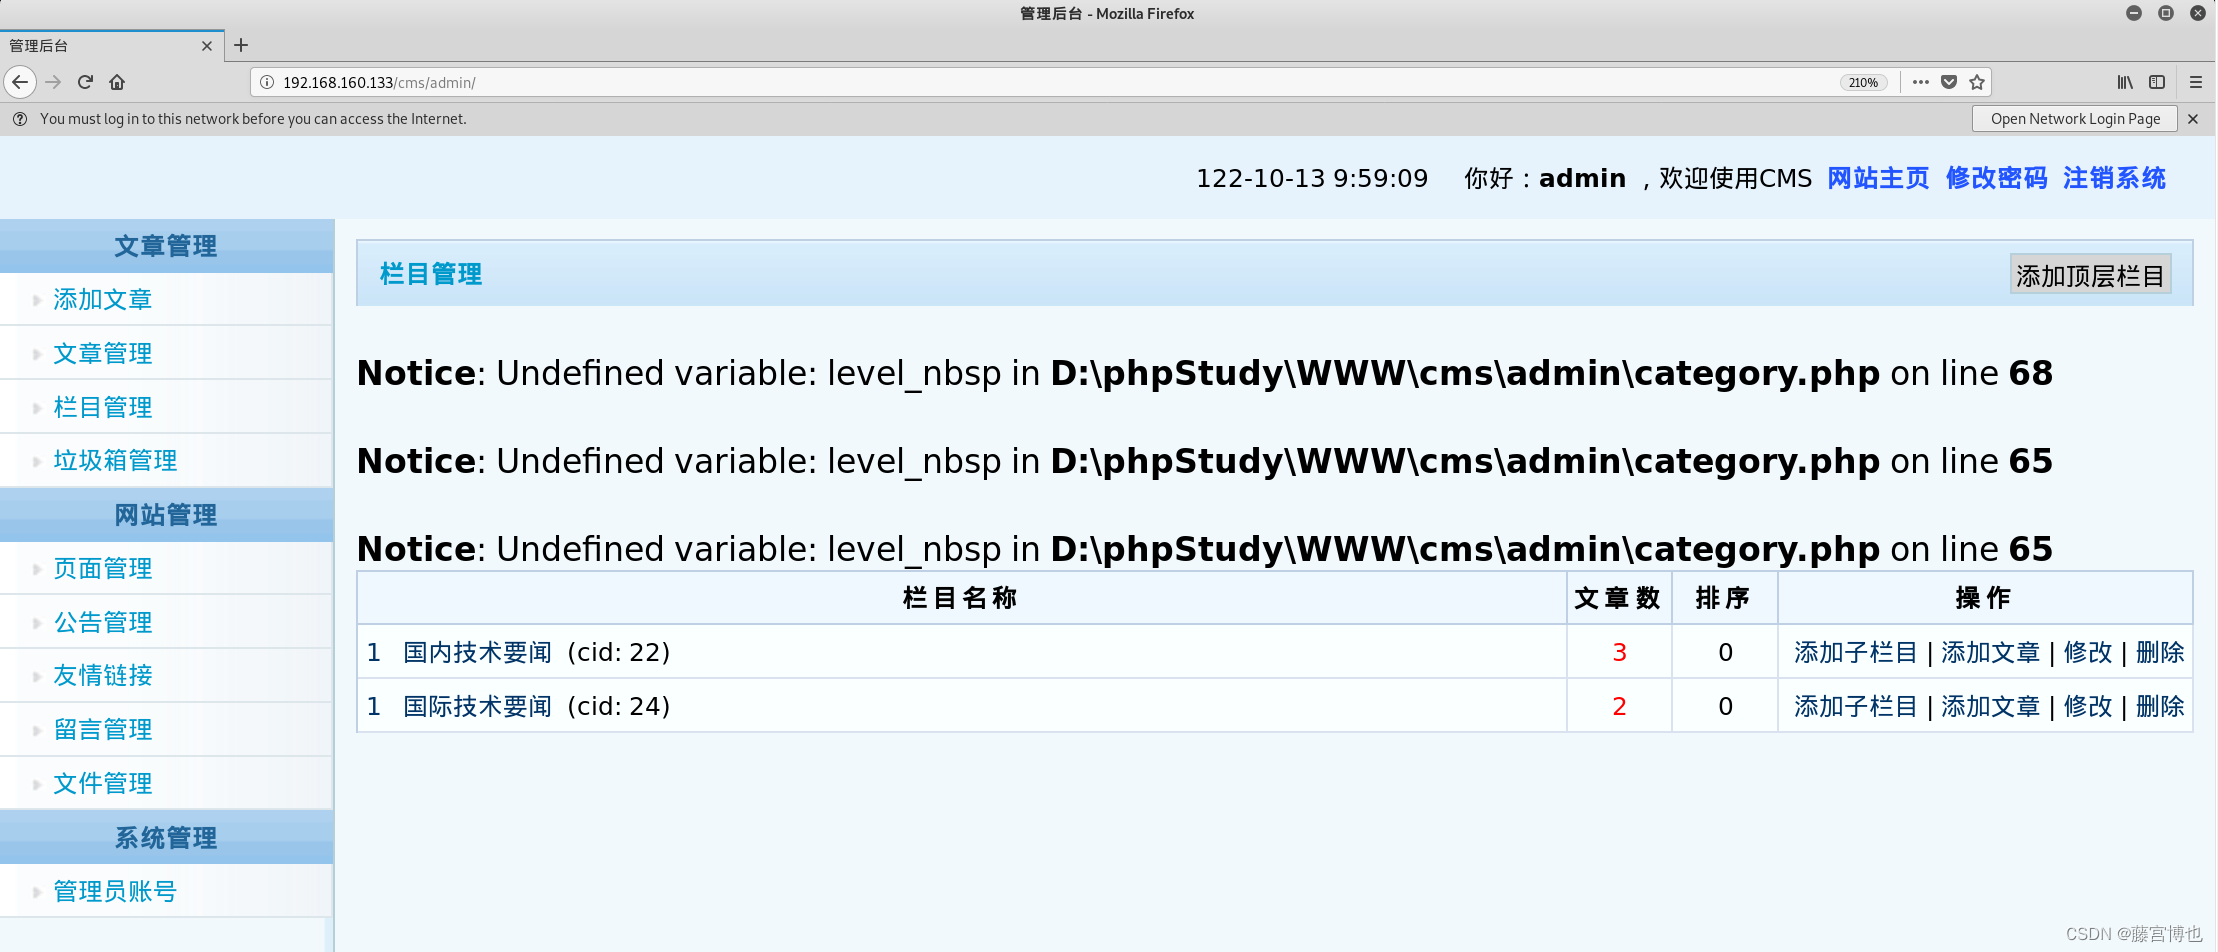Select the 管理后台 browser tab
Viewport: 2218px width, 952px height.
pos(112,46)
